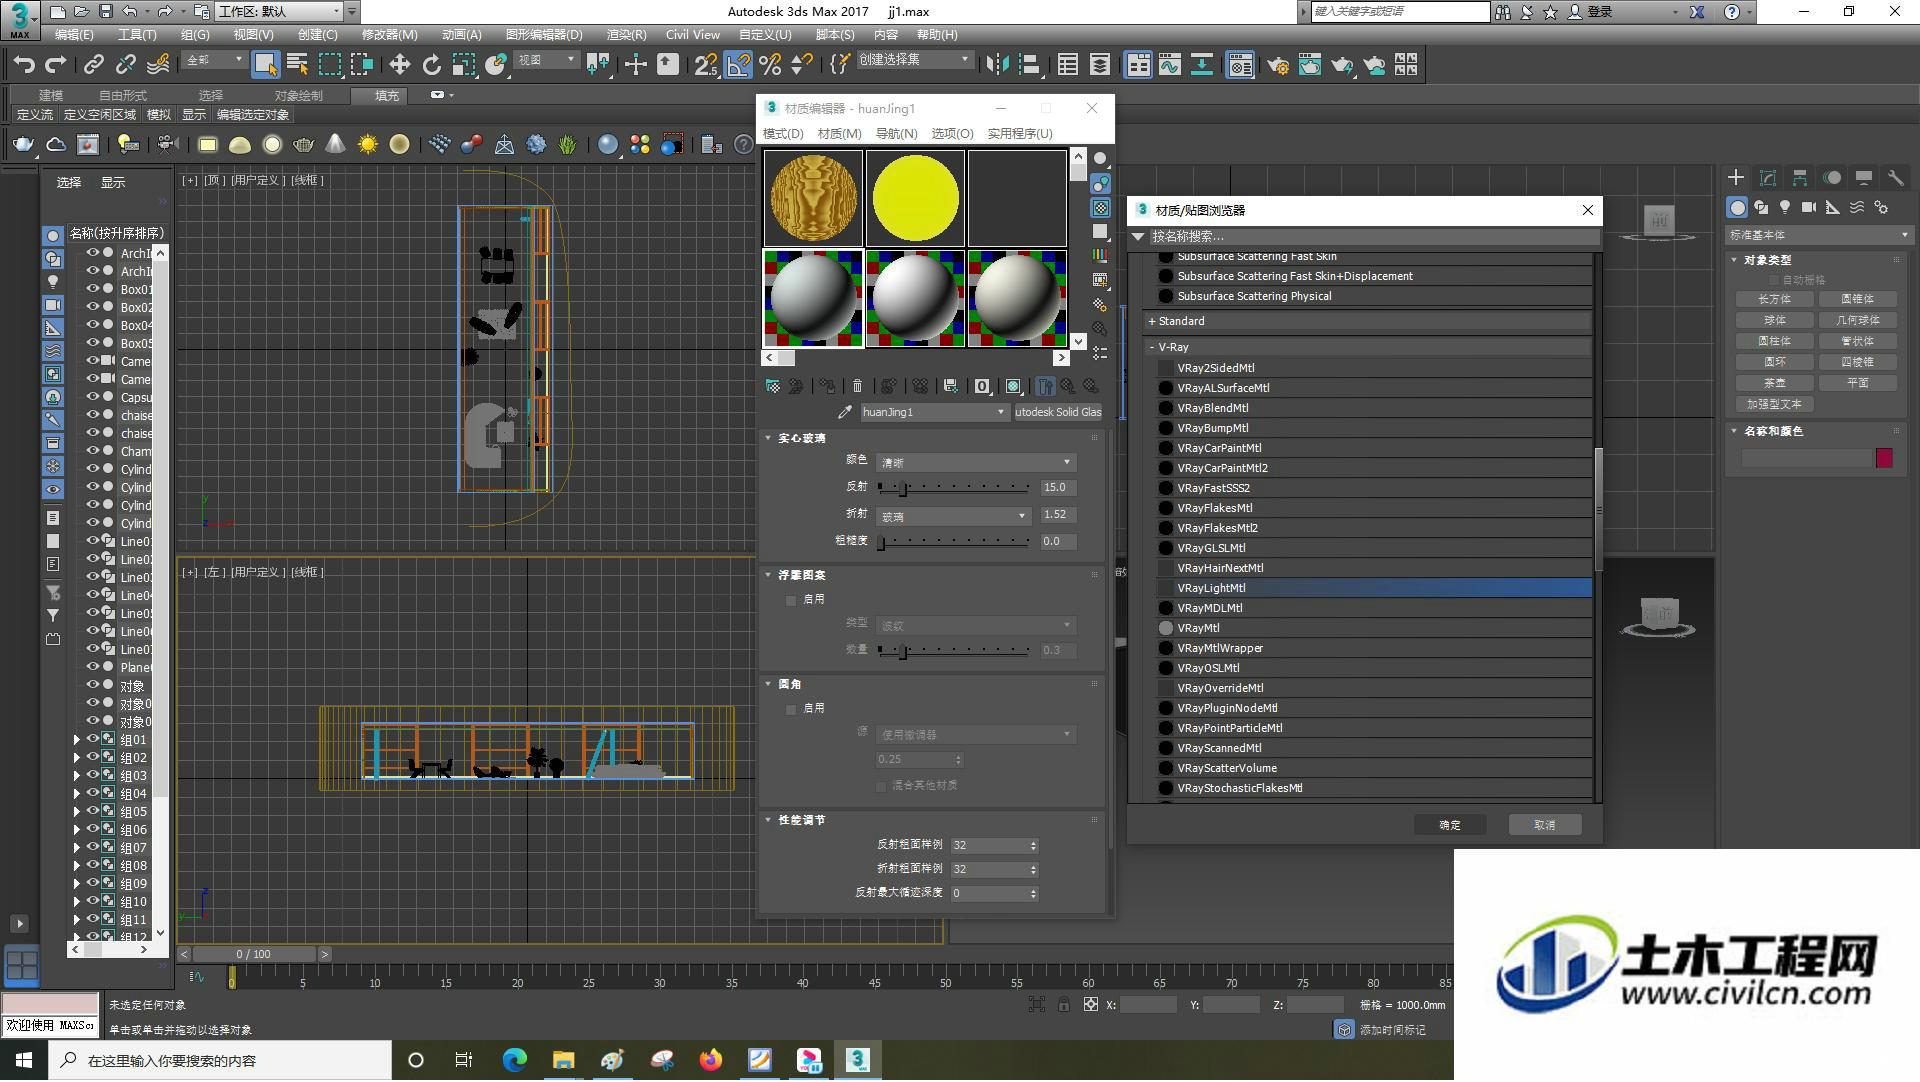Click the 长方体 box button
This screenshot has height=1082, width=1920.
coord(1774,299)
